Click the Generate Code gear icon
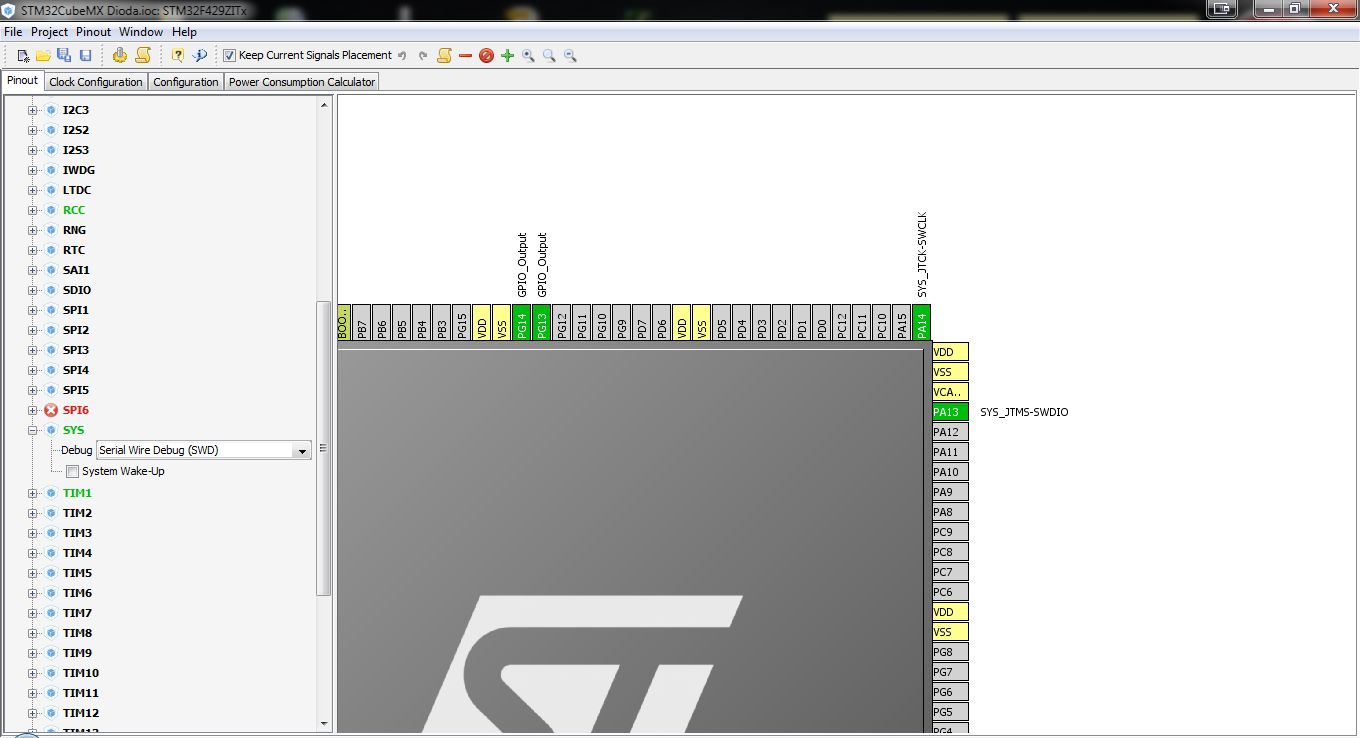This screenshot has height=738, width=1360. 120,56
